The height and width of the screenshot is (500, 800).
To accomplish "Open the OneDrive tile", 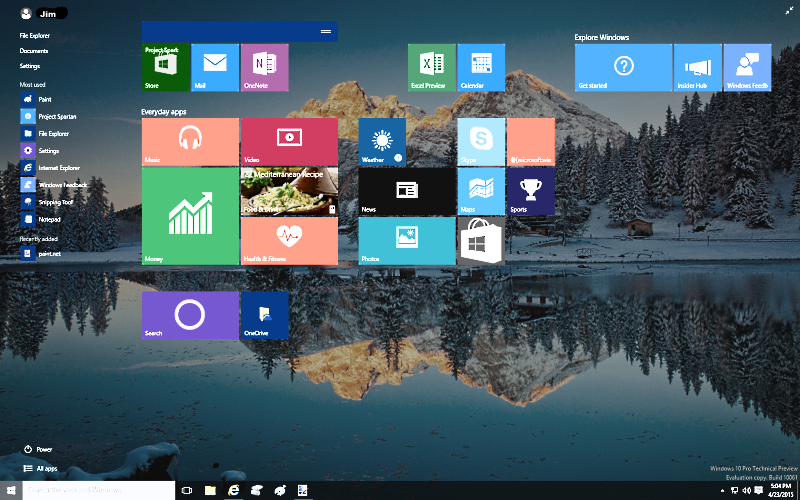I will pyautogui.click(x=264, y=315).
